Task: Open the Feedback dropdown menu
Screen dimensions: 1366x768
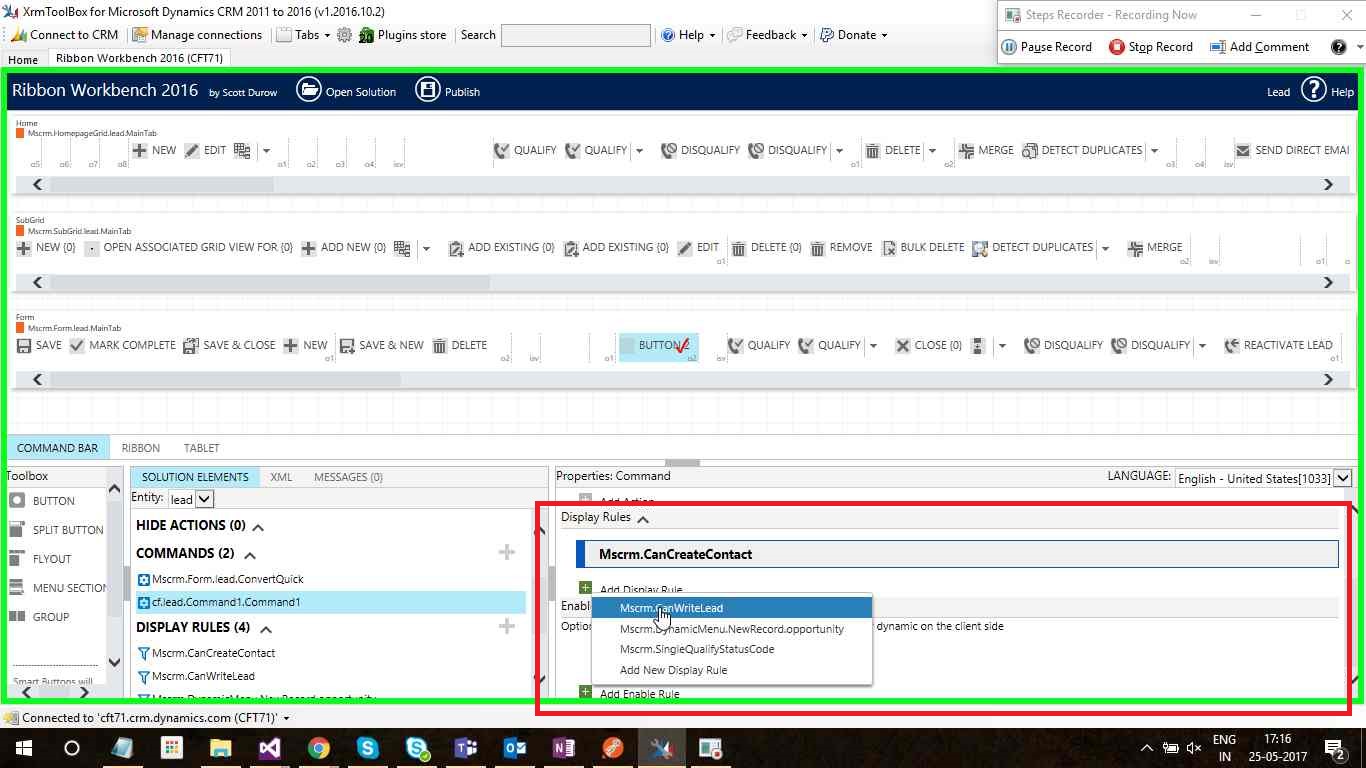Action: [768, 34]
